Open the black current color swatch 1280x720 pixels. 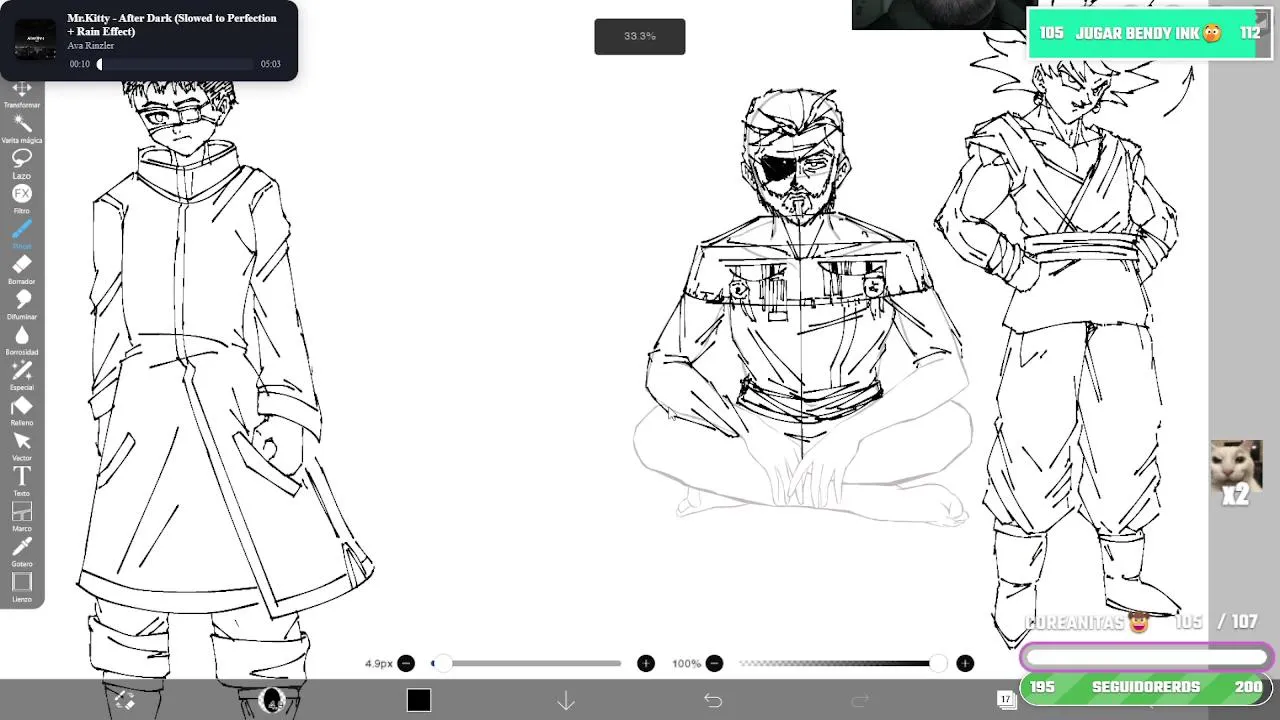(419, 700)
